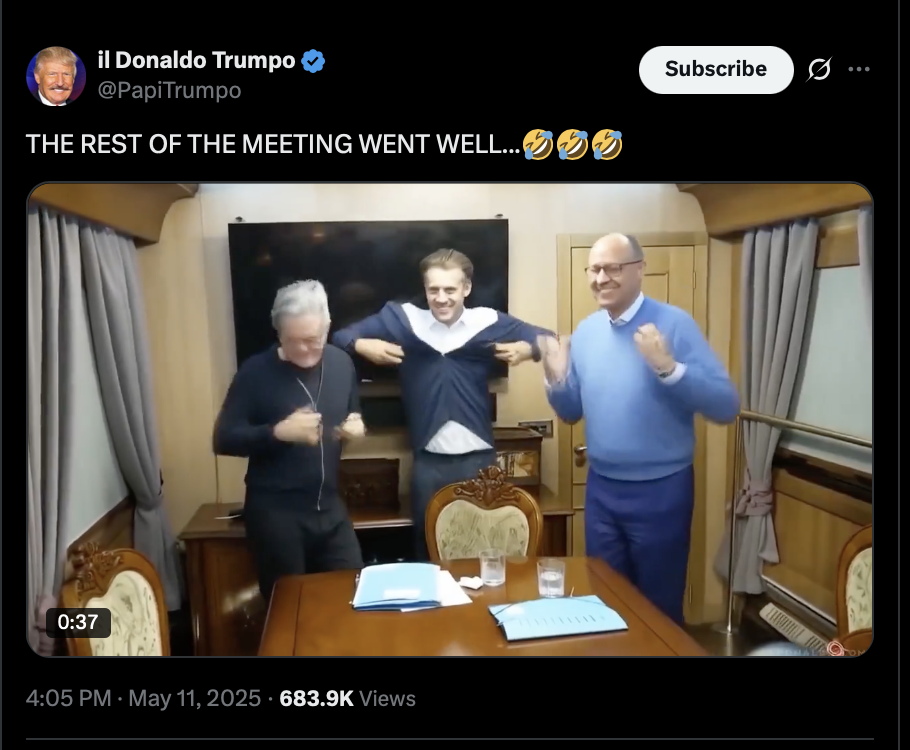Click the first laughing emoji in the tweet
The height and width of the screenshot is (750, 910).
pos(537,145)
